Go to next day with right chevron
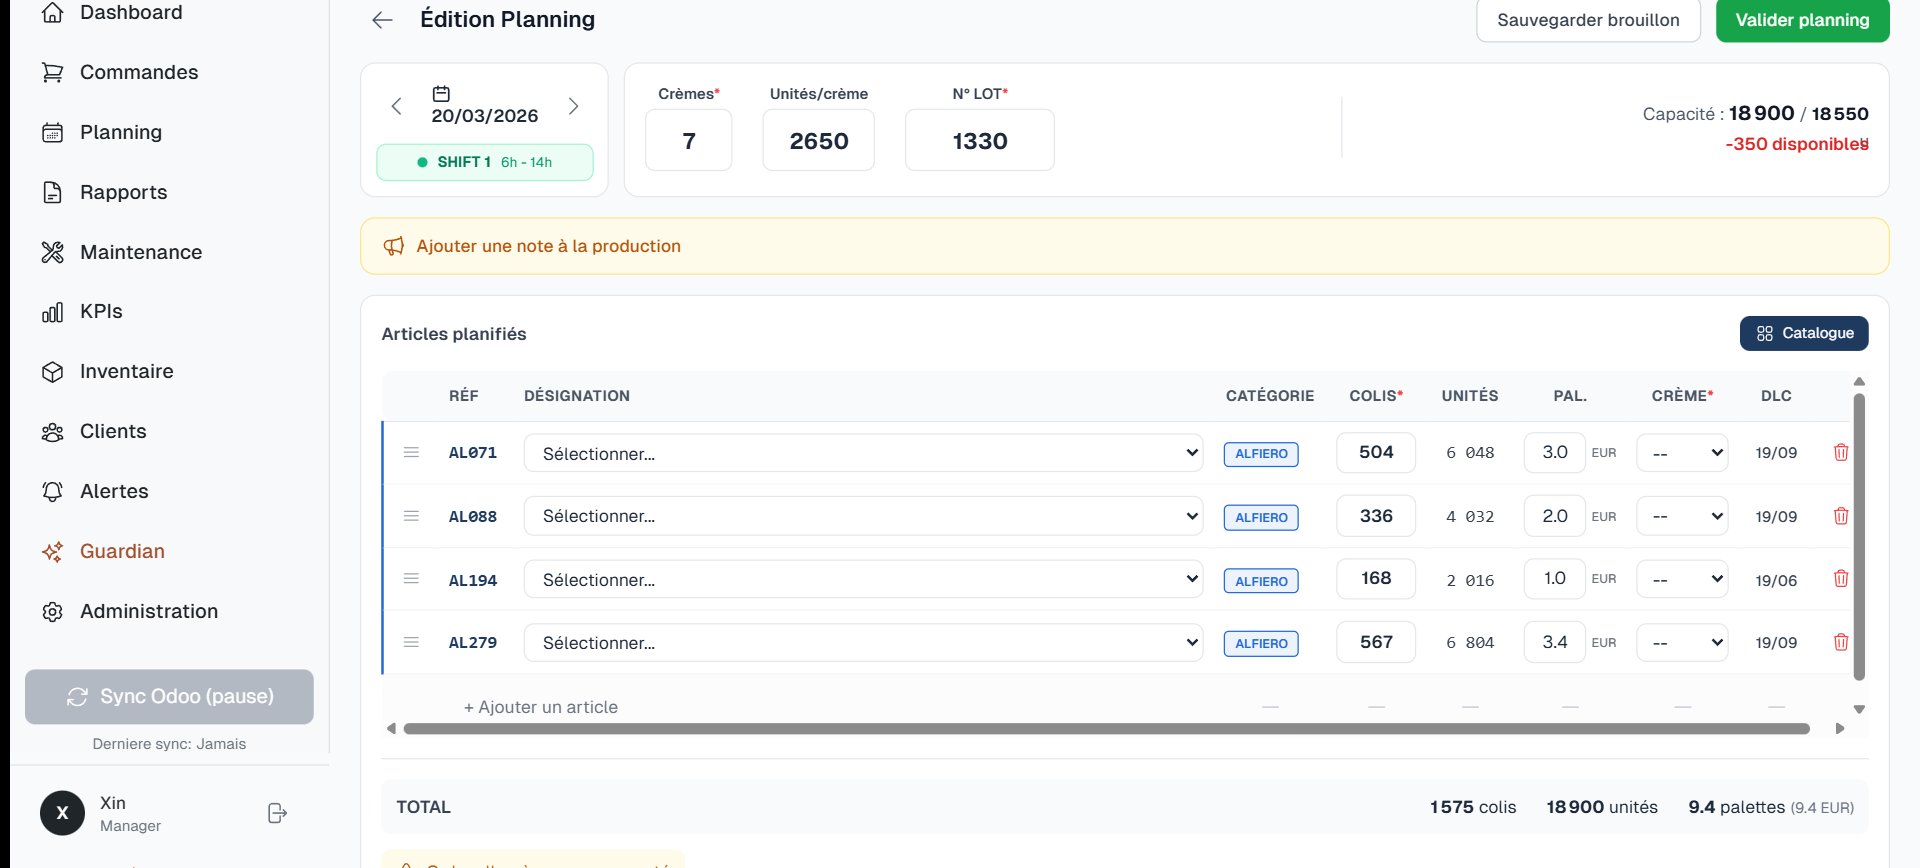This screenshot has width=1920, height=868. 573,106
